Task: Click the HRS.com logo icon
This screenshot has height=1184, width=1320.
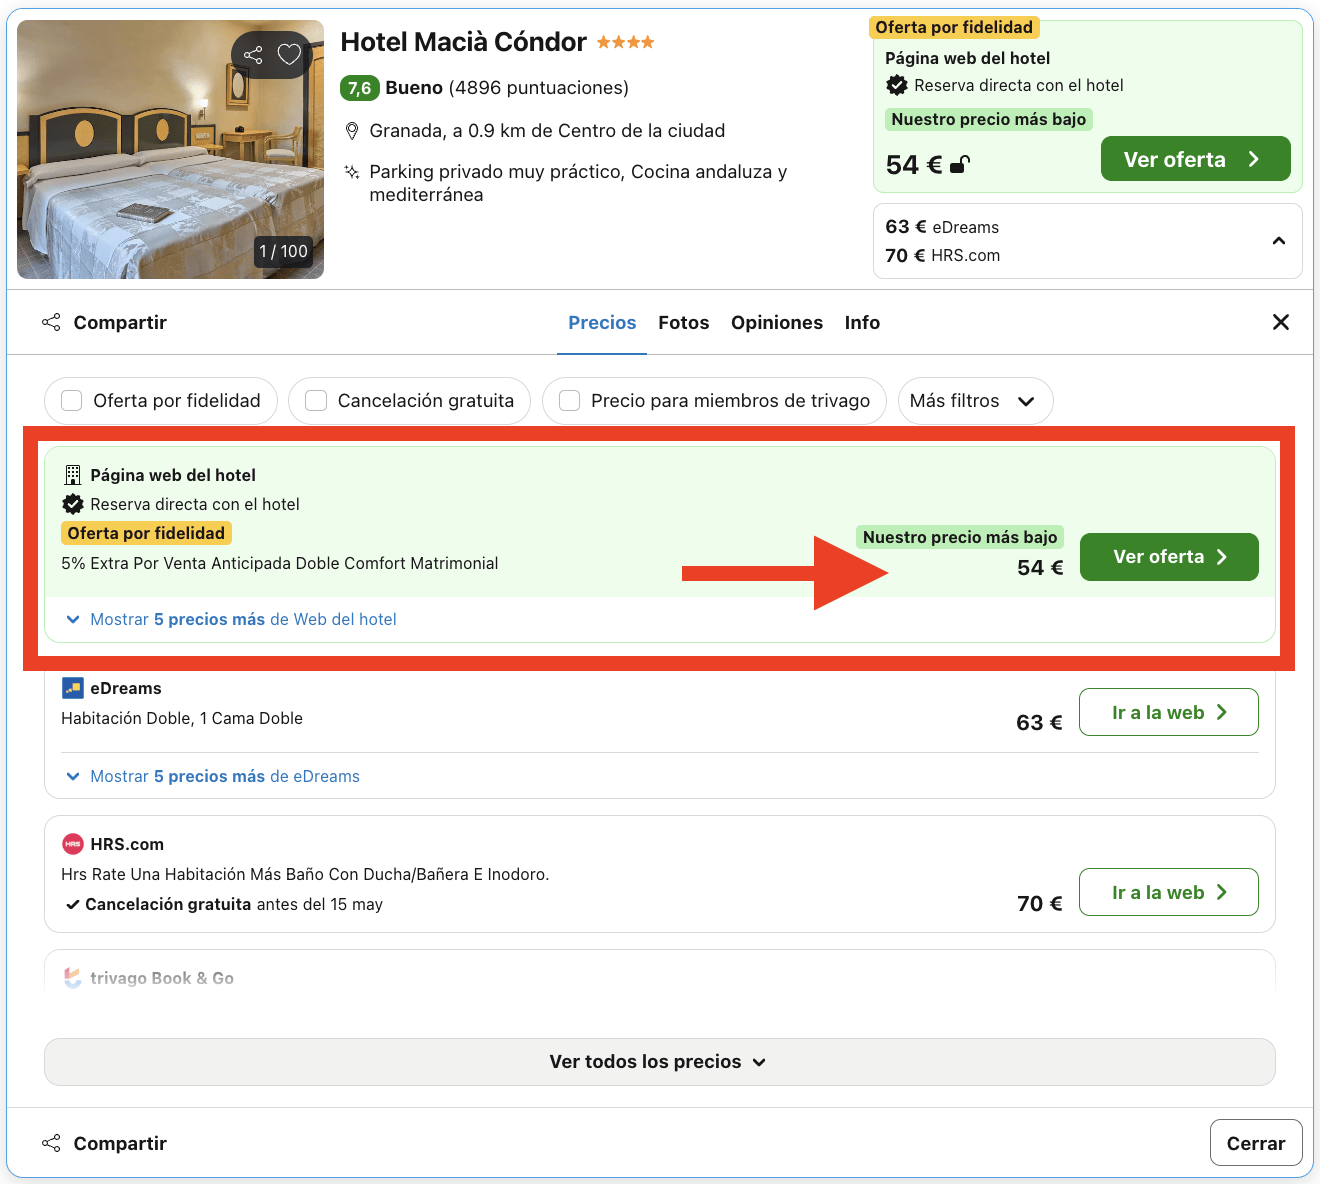Action: tap(72, 844)
